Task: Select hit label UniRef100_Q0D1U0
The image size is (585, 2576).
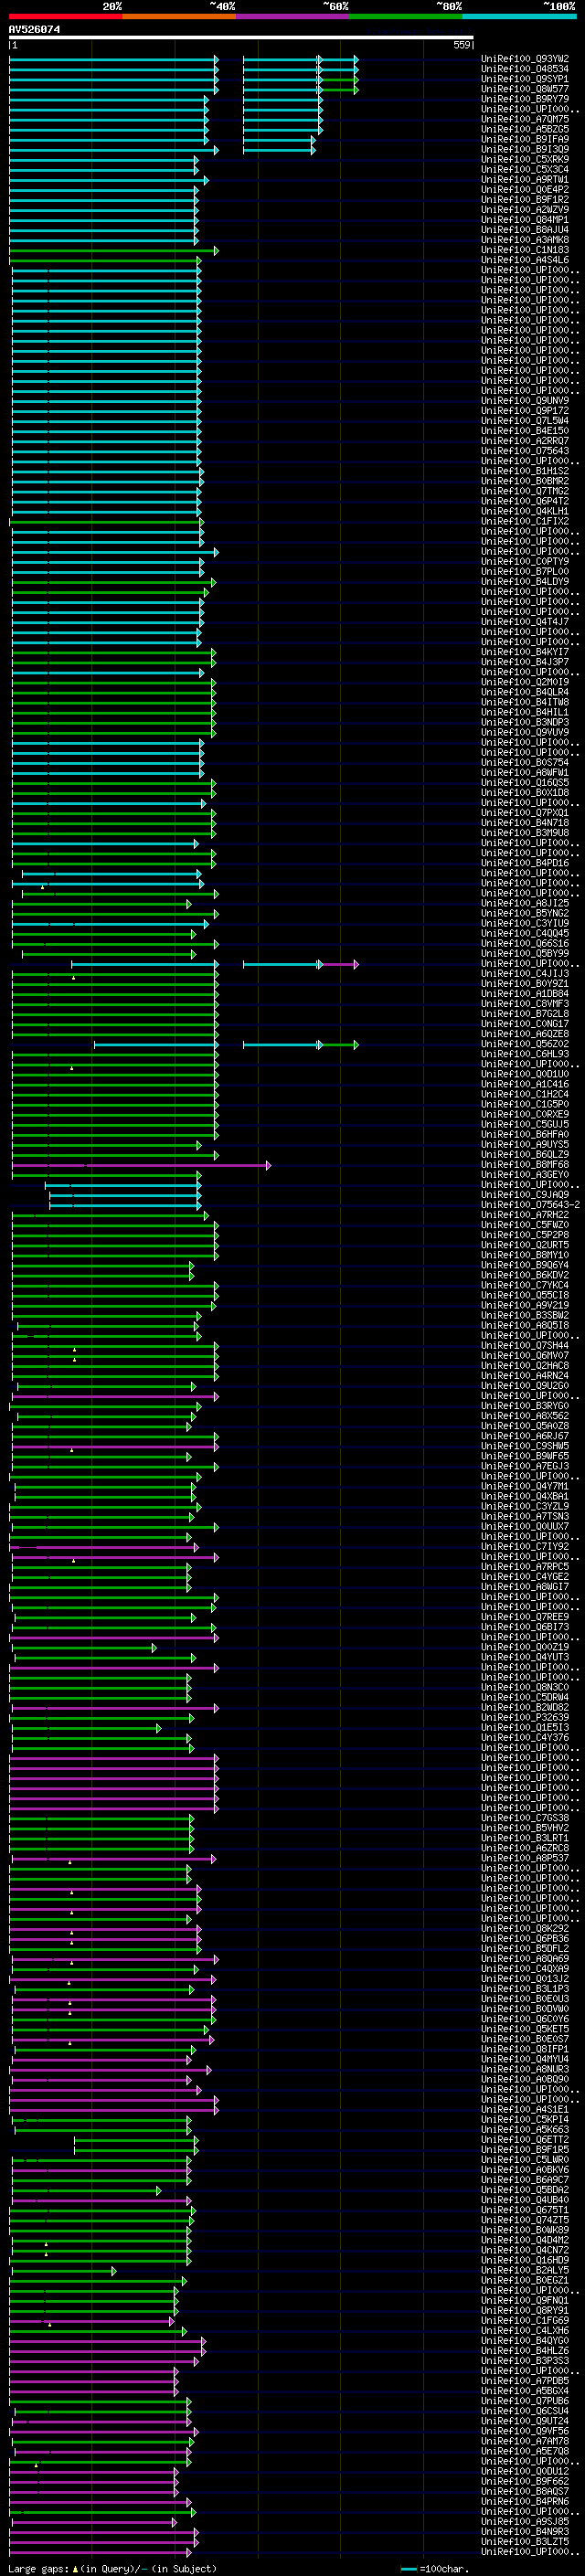Action: click(x=525, y=1075)
